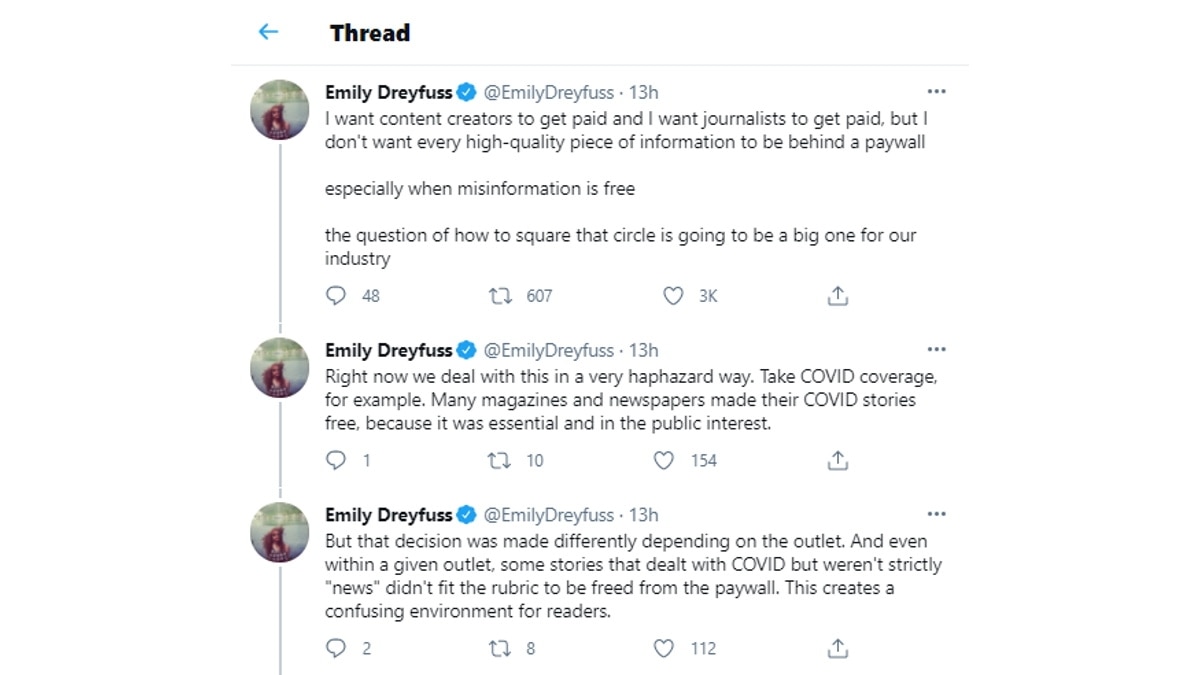Screen dimensions: 1200x675
Task: Expand more options on the second tweet
Action: pos(936,350)
